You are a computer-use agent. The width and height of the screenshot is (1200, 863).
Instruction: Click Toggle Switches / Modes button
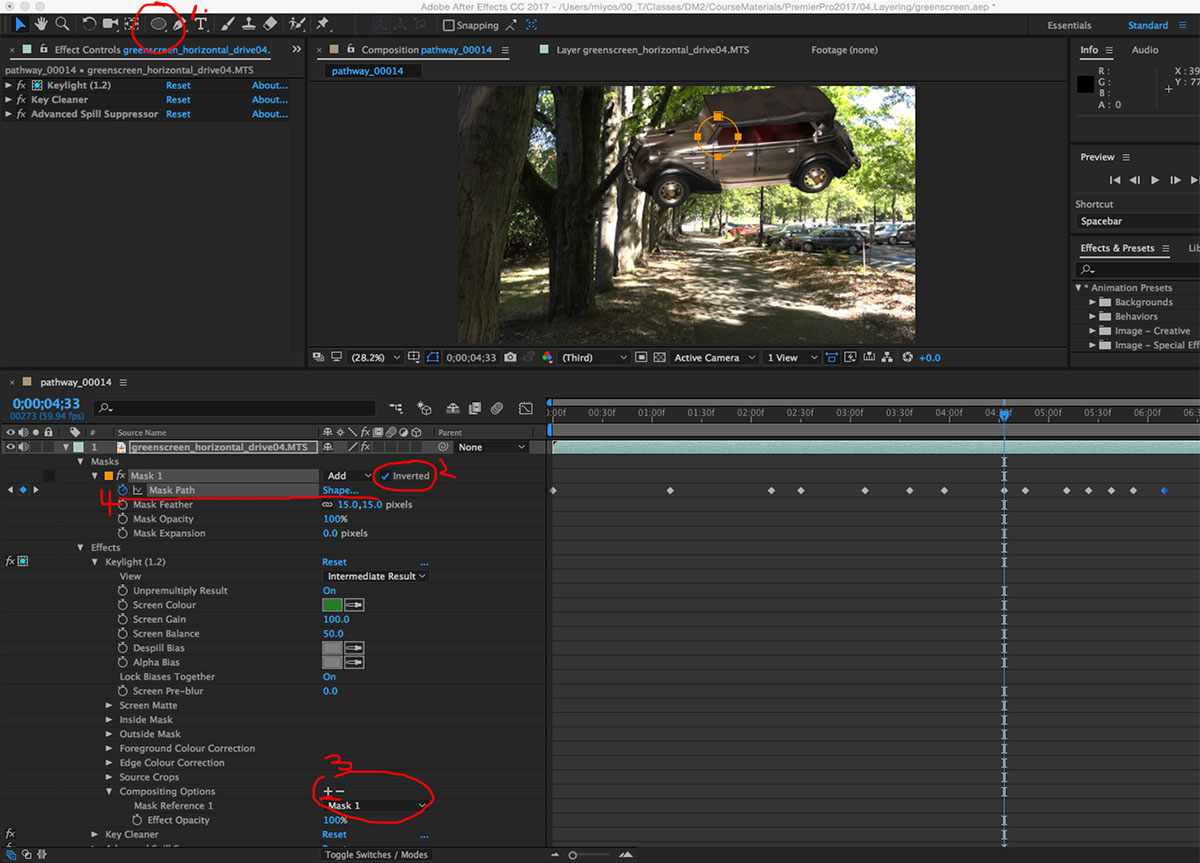coord(375,855)
